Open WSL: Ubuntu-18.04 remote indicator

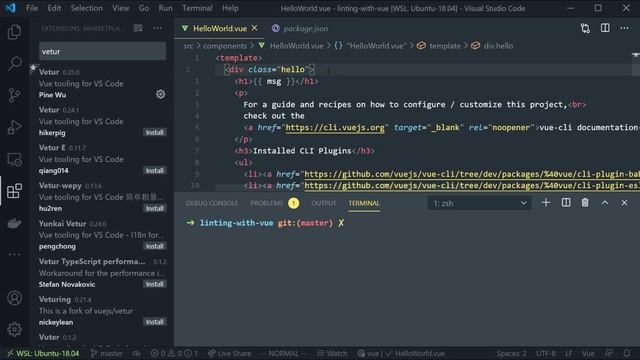[42, 353]
